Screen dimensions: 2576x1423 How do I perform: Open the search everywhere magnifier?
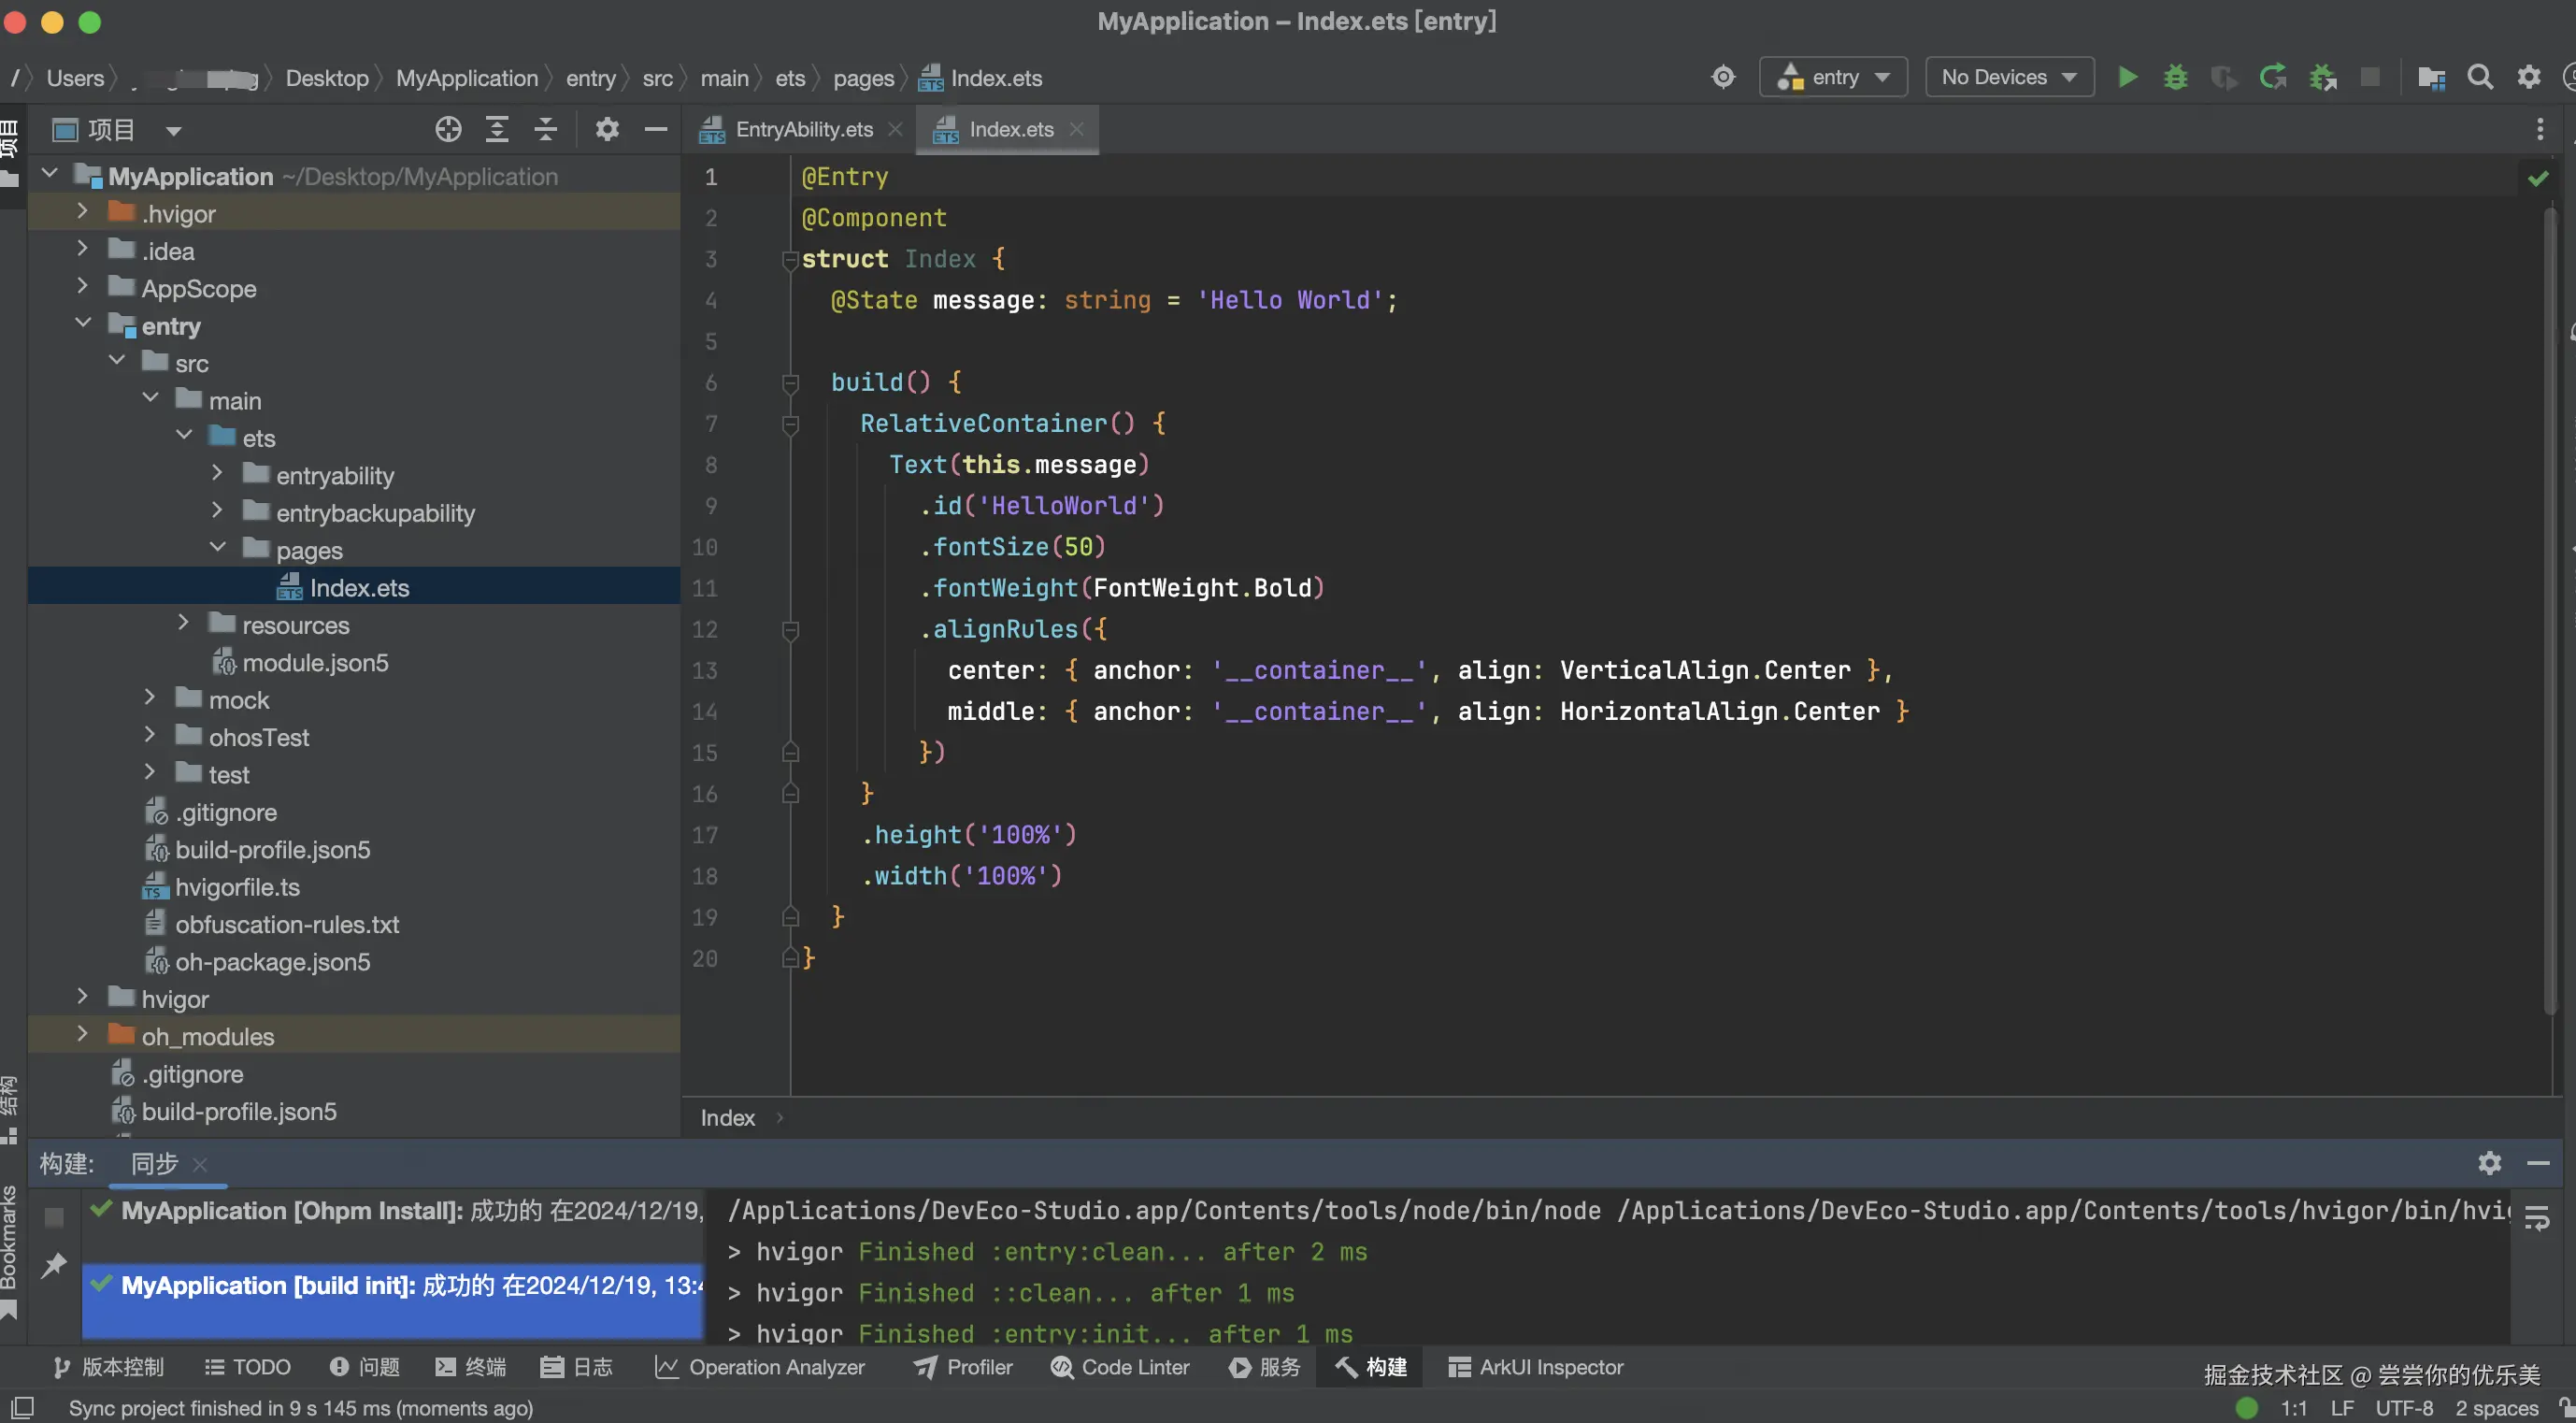(2479, 77)
